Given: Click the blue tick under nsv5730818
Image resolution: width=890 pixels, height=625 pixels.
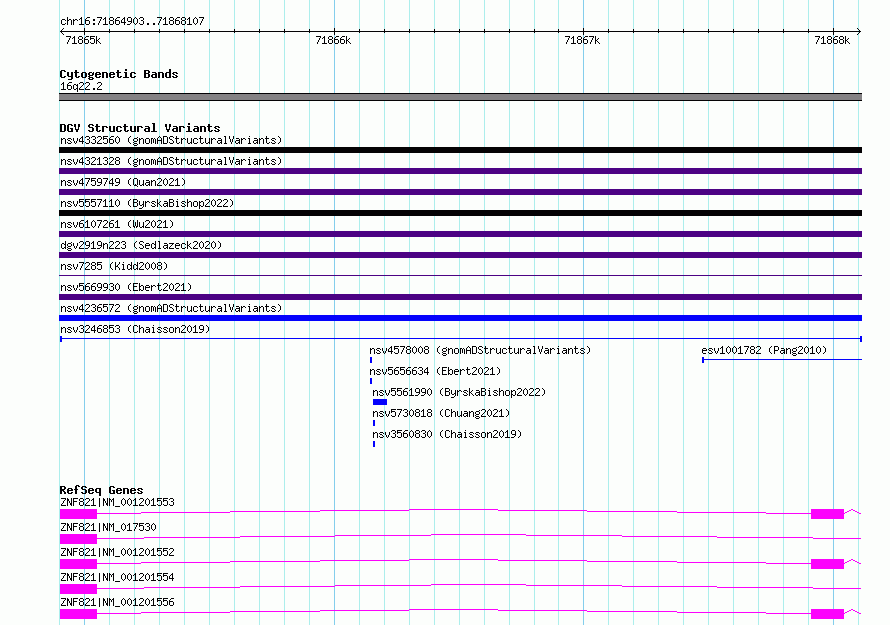Looking at the screenshot, I should point(373,423).
